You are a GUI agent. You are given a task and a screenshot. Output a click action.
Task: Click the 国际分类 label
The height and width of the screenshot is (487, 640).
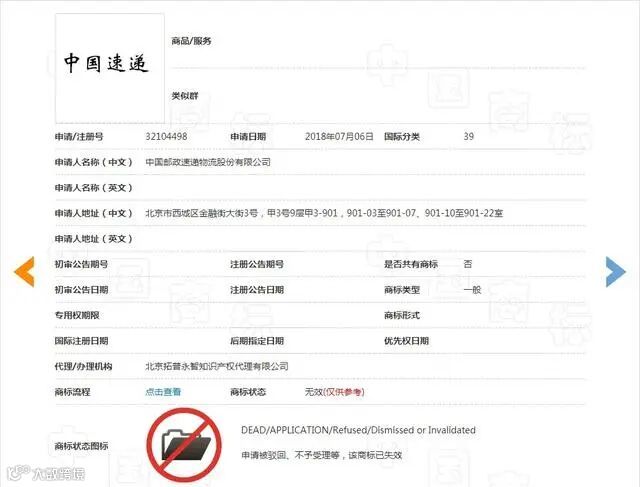402,136
